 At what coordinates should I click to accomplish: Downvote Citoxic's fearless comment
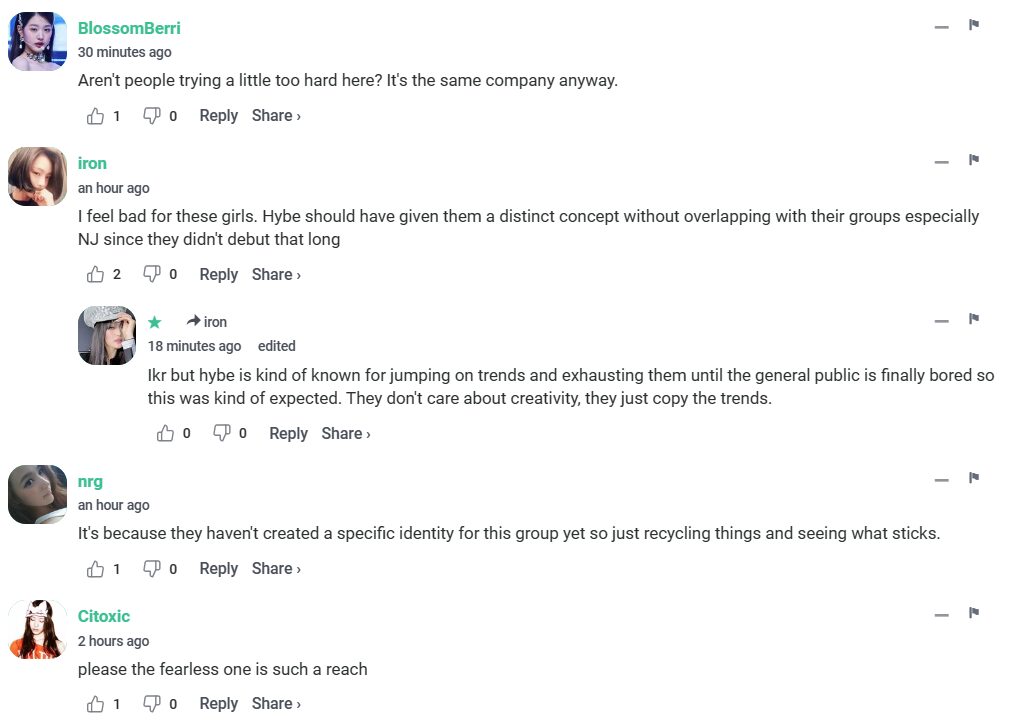coord(152,704)
